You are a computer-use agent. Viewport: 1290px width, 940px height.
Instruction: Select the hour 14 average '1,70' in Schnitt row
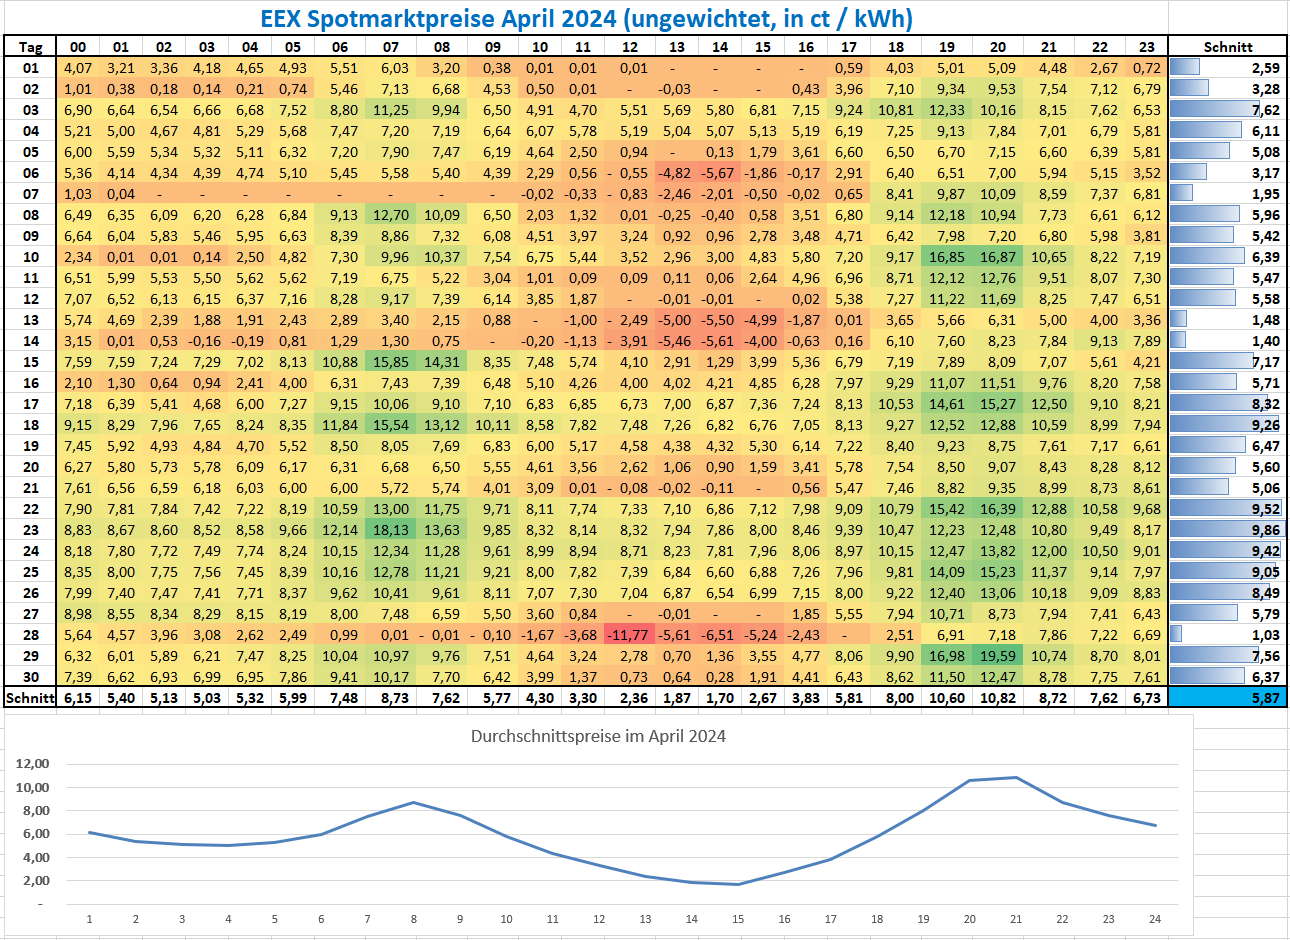pos(720,698)
